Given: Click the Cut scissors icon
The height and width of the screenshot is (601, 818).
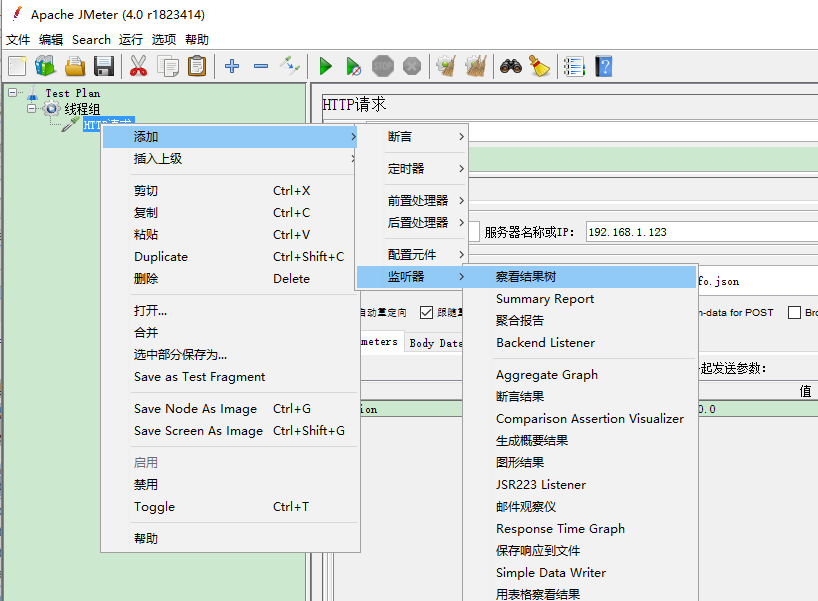Looking at the screenshot, I should [x=138, y=66].
